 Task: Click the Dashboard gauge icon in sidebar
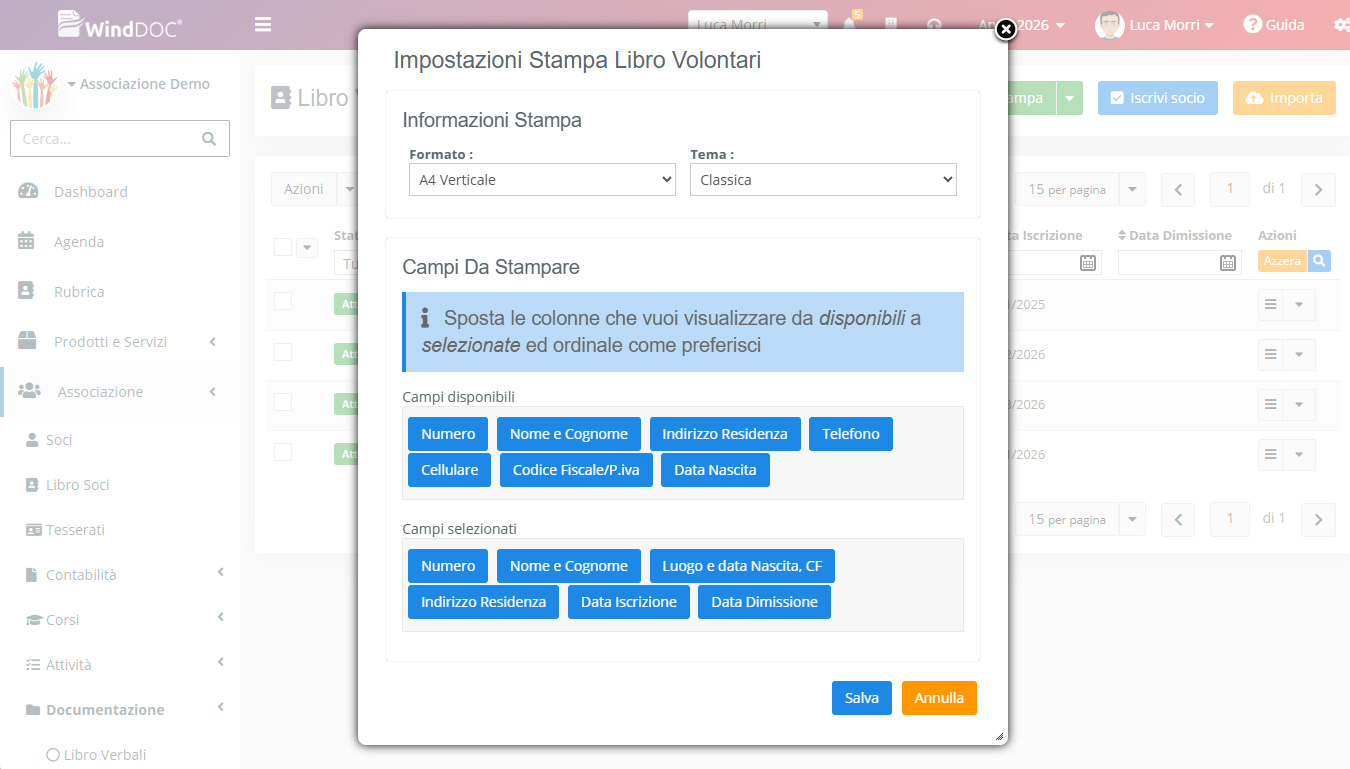(x=28, y=191)
